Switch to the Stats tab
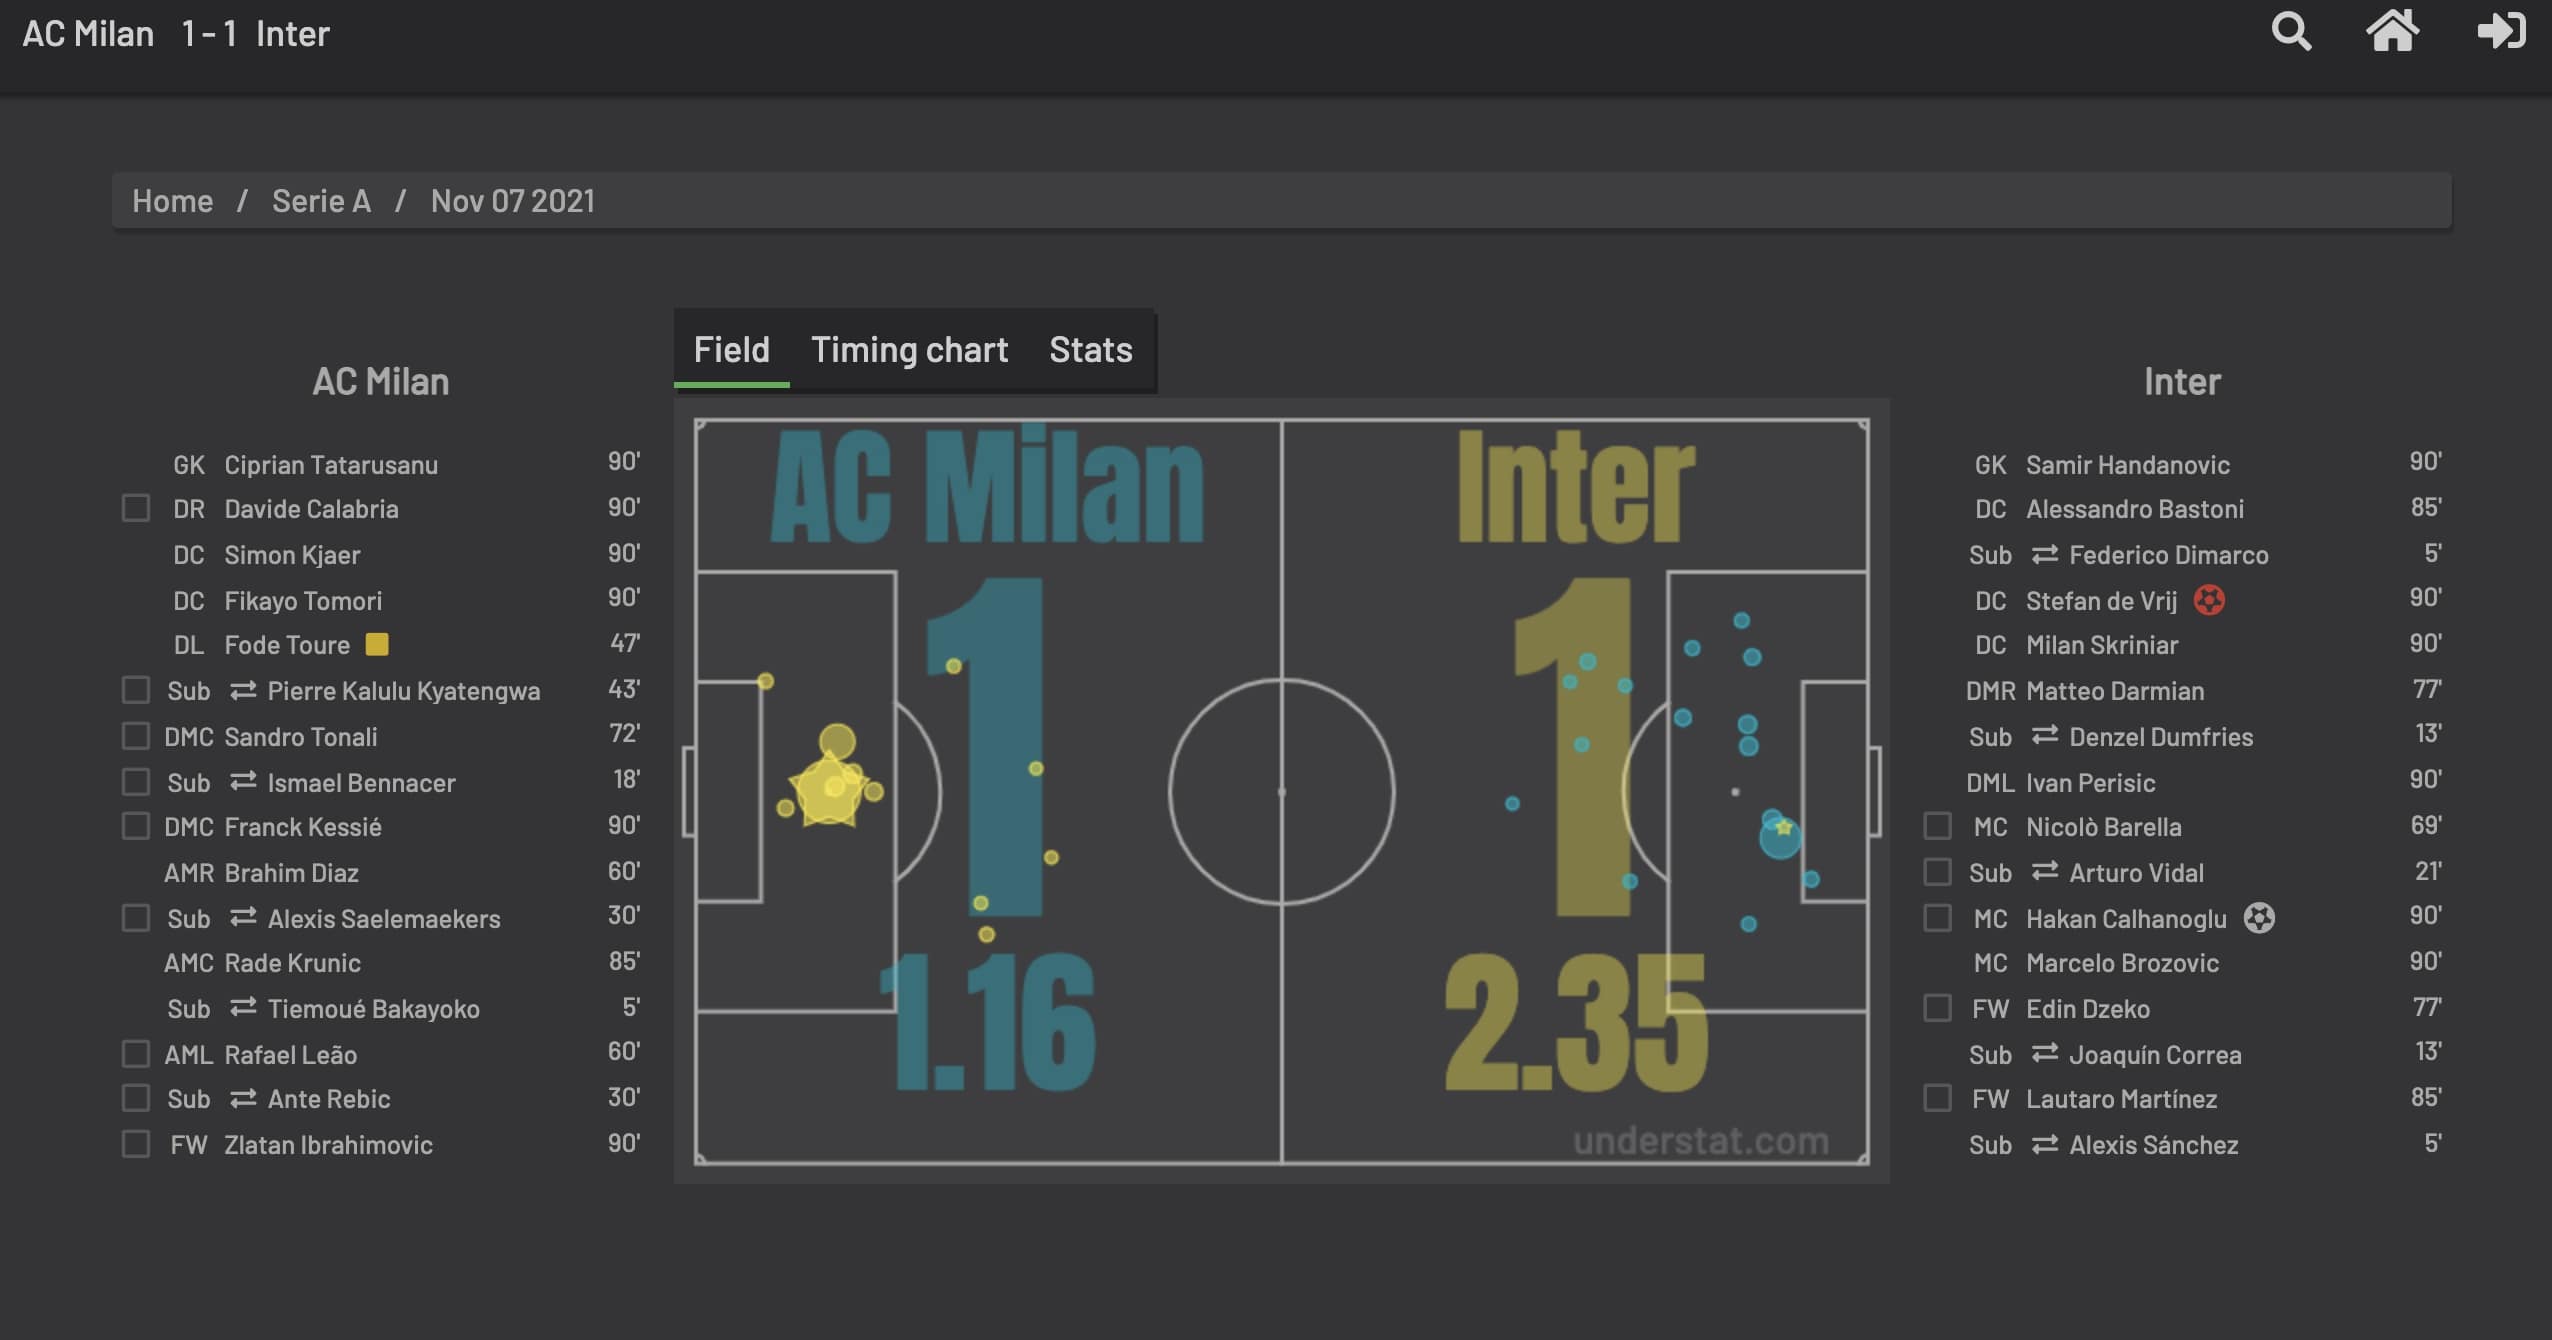Screen dimensions: 2552x1340 click(x=1090, y=349)
